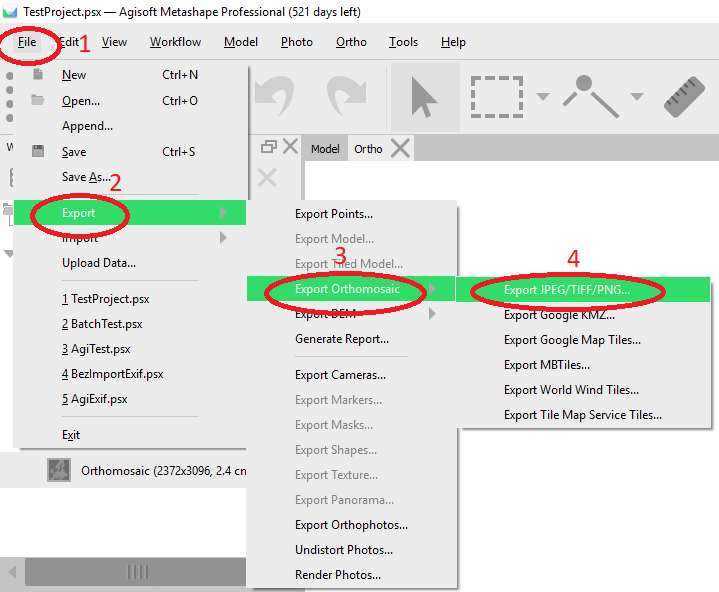Choose Save As... from File menu
This screenshot has height=592, width=719.
(x=130, y=177)
